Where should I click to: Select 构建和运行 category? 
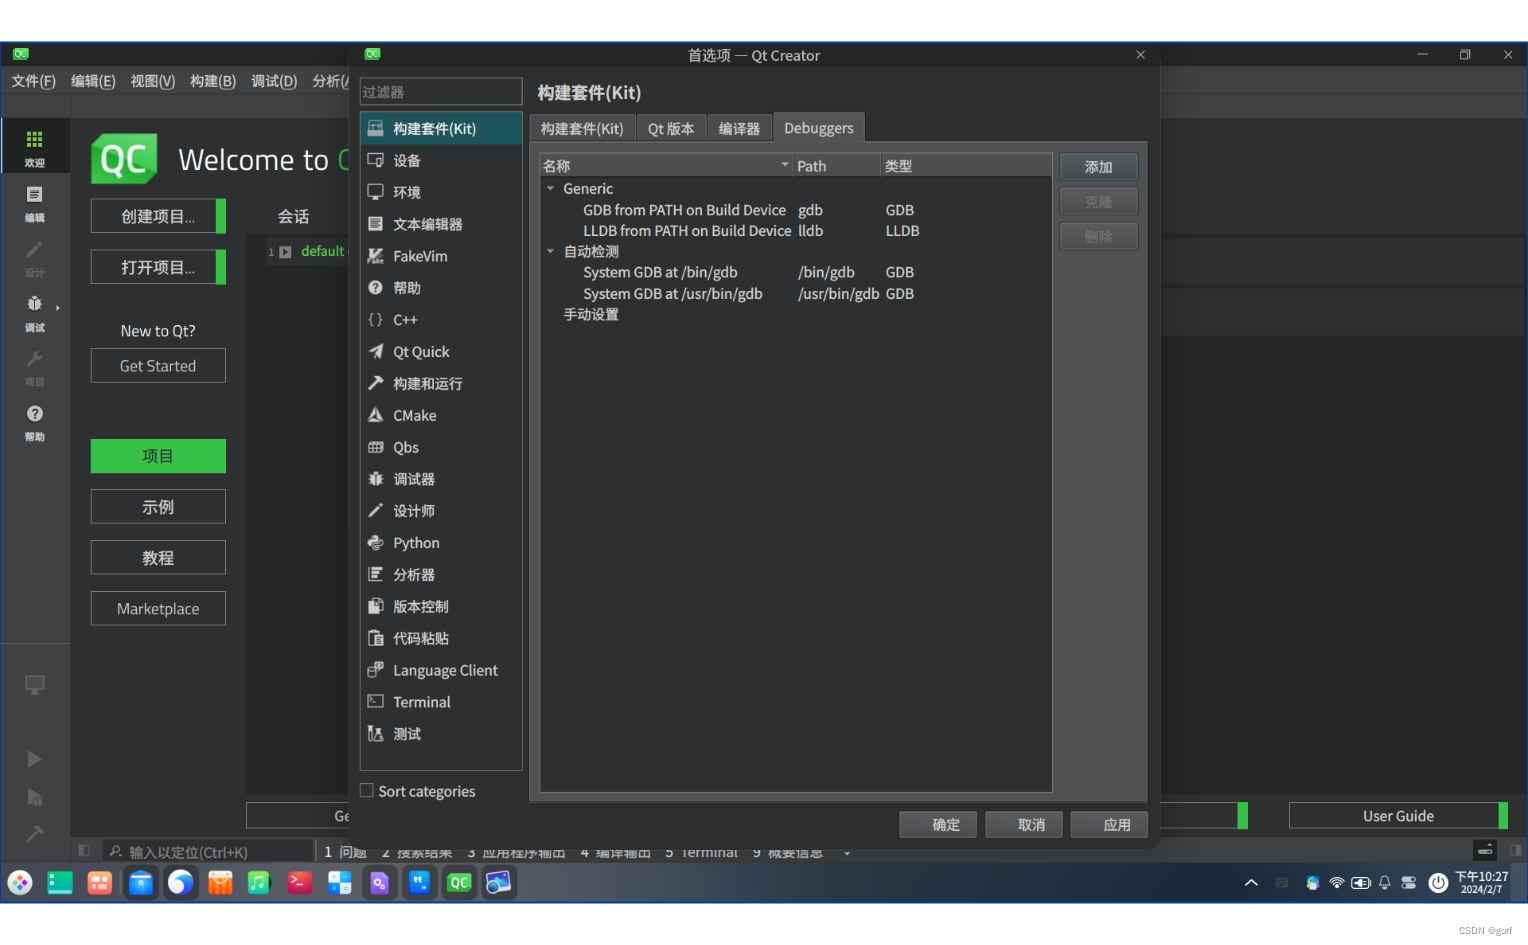click(x=441, y=384)
